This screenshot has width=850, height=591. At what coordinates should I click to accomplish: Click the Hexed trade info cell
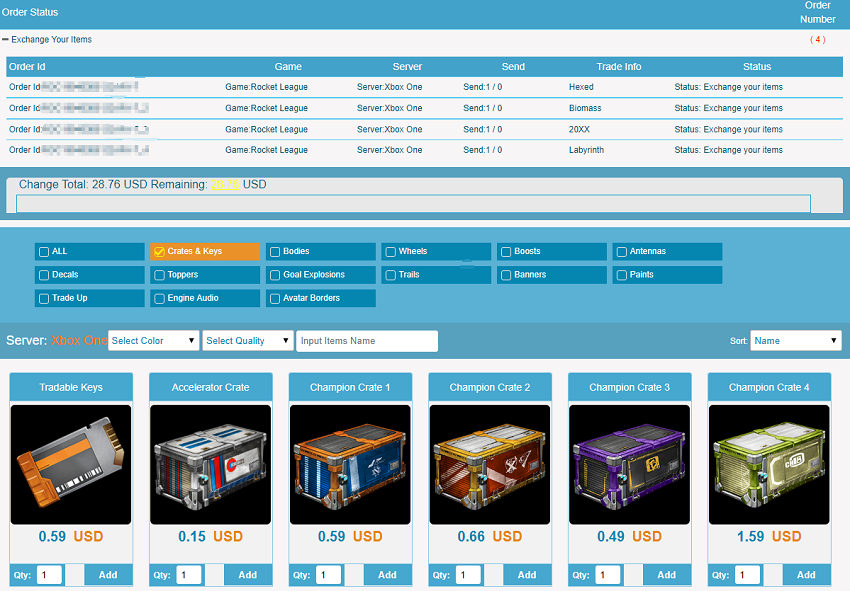pyautogui.click(x=581, y=87)
